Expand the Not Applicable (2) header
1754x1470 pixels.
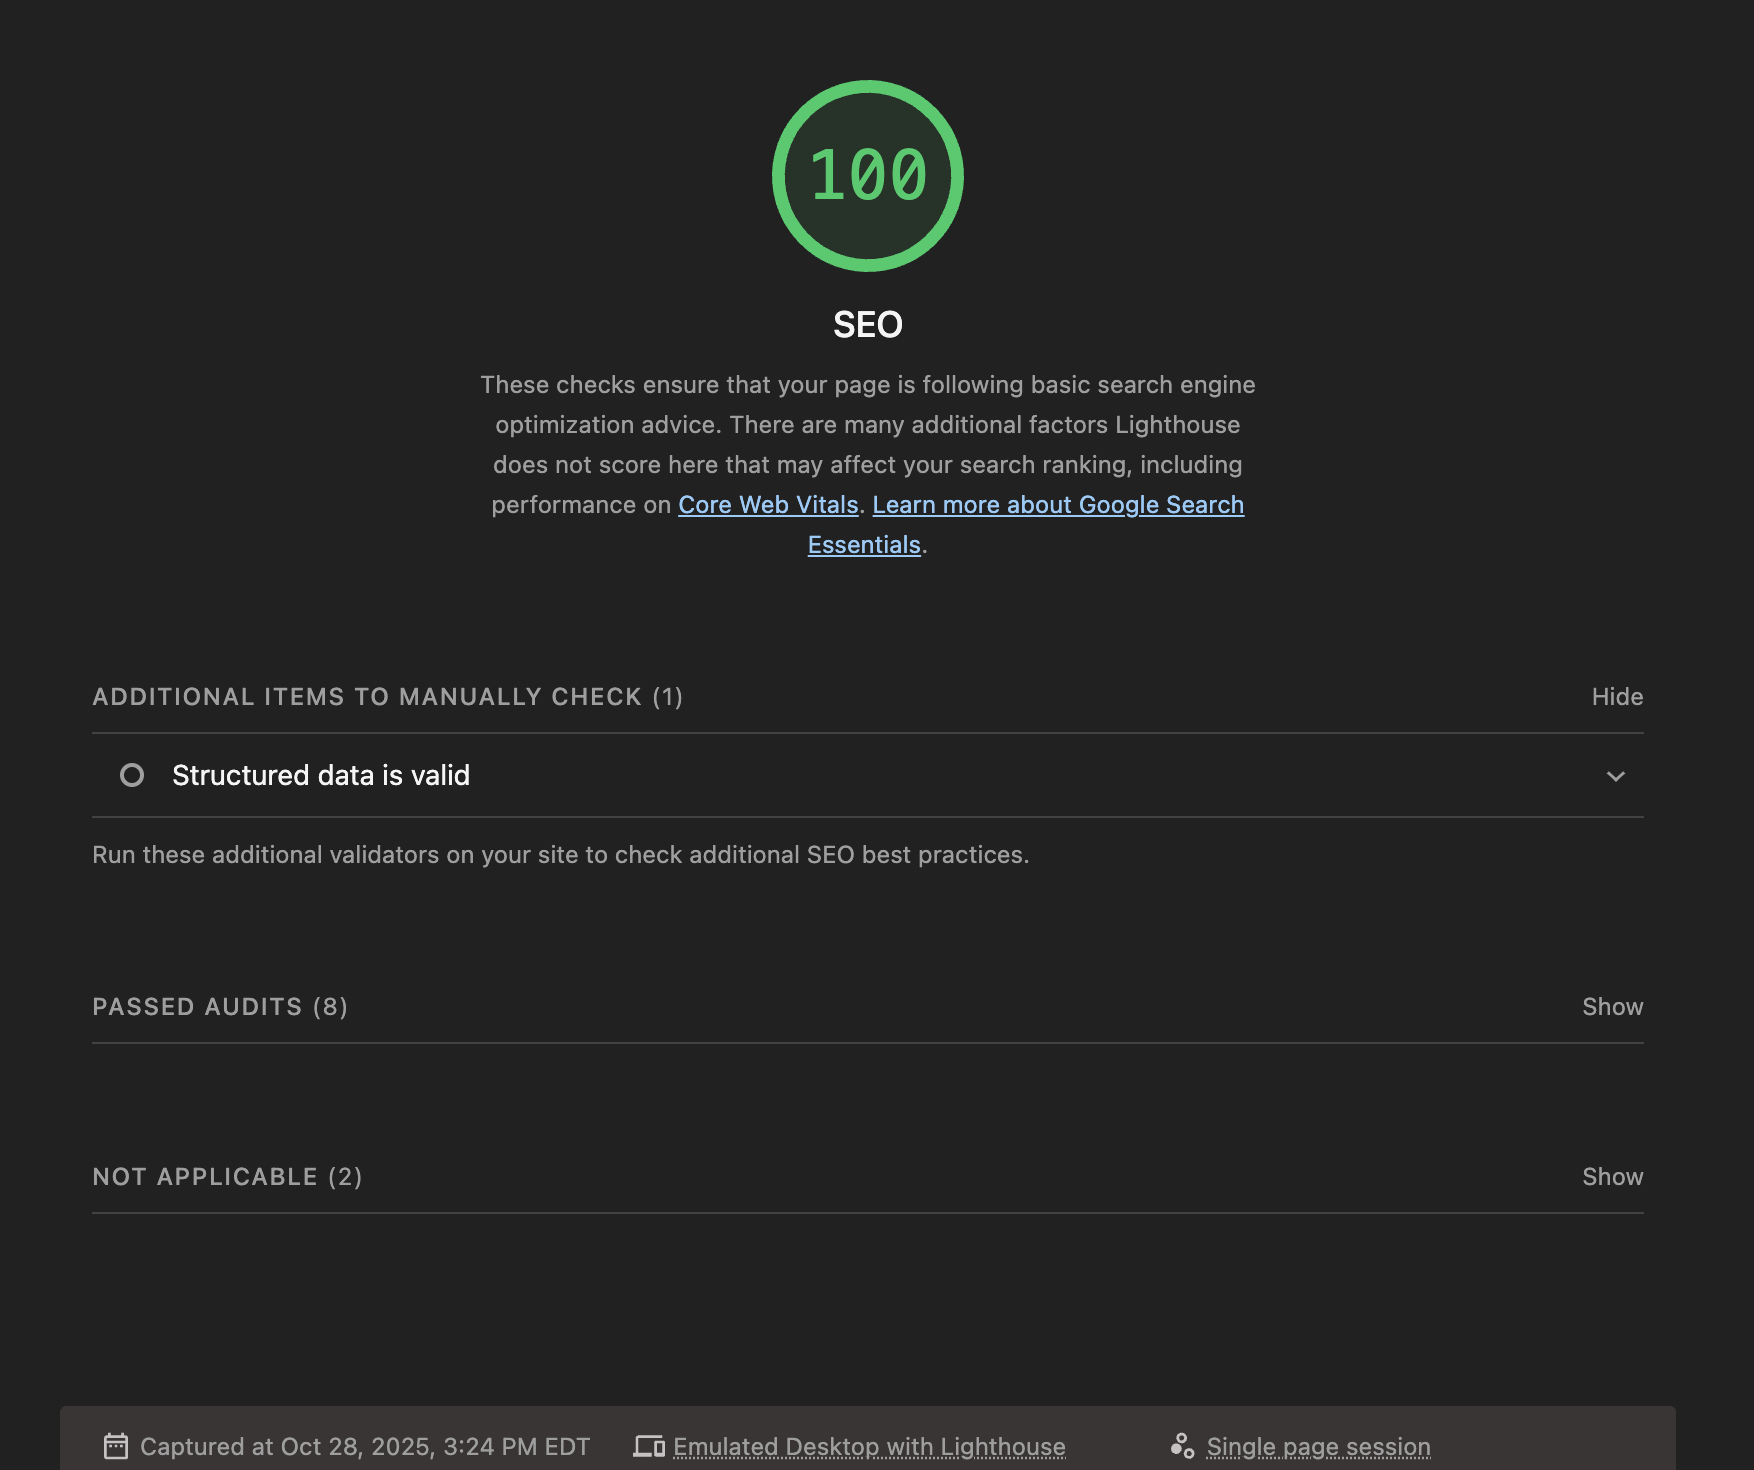coord(227,1177)
